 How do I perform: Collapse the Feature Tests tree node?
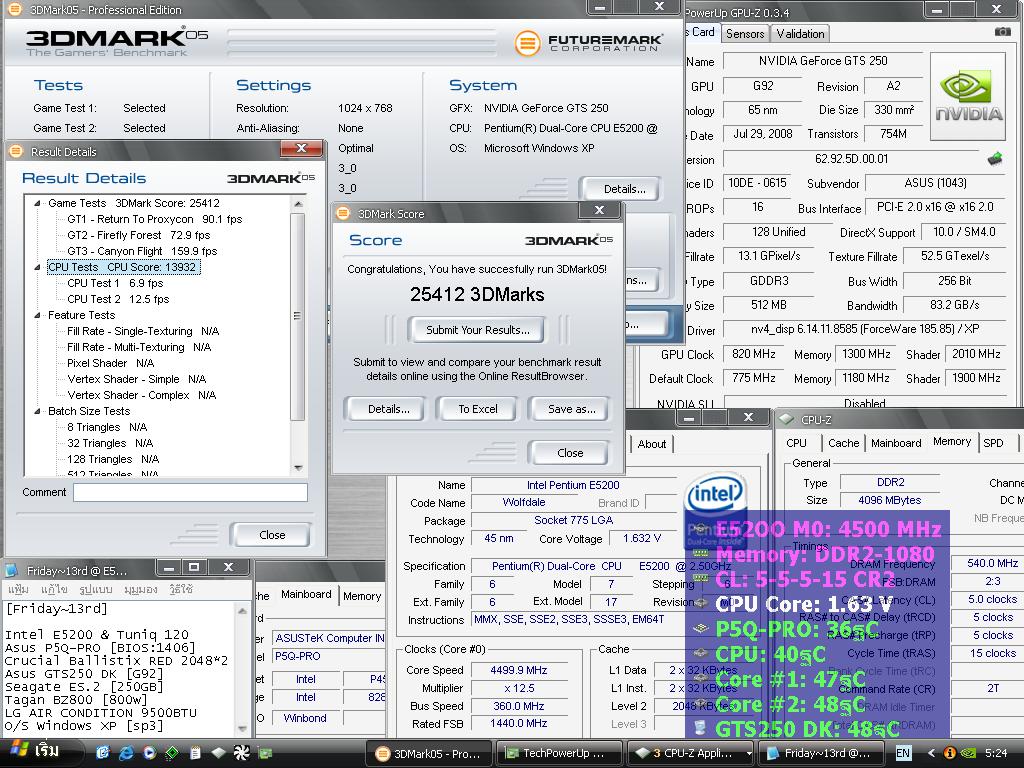[37, 315]
